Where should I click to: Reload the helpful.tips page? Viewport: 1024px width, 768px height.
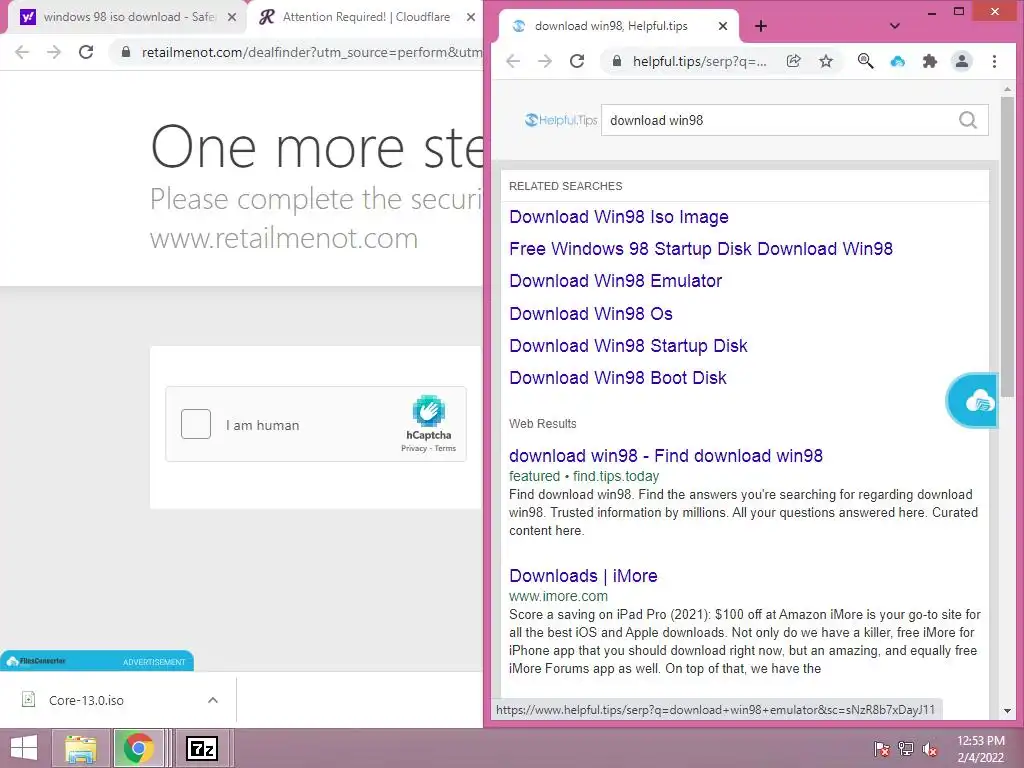(577, 61)
